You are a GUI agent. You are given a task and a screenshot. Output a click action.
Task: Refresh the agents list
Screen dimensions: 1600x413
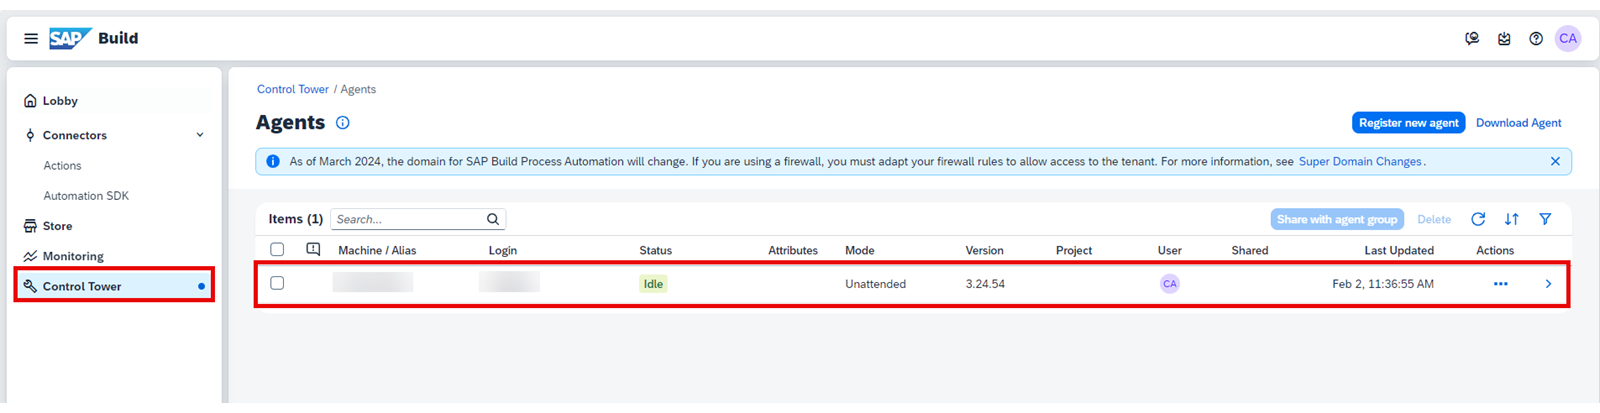click(x=1478, y=219)
